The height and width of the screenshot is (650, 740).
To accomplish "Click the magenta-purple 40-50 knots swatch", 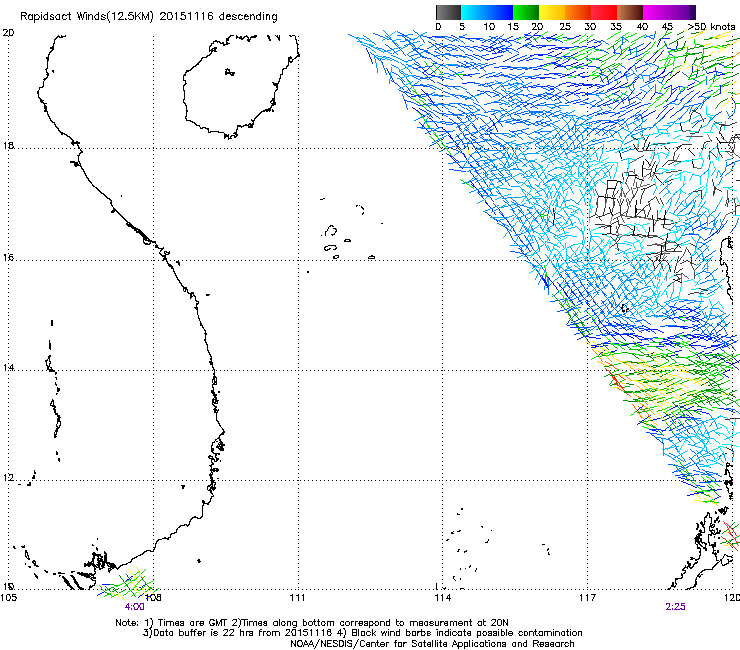I will (x=669, y=12).
